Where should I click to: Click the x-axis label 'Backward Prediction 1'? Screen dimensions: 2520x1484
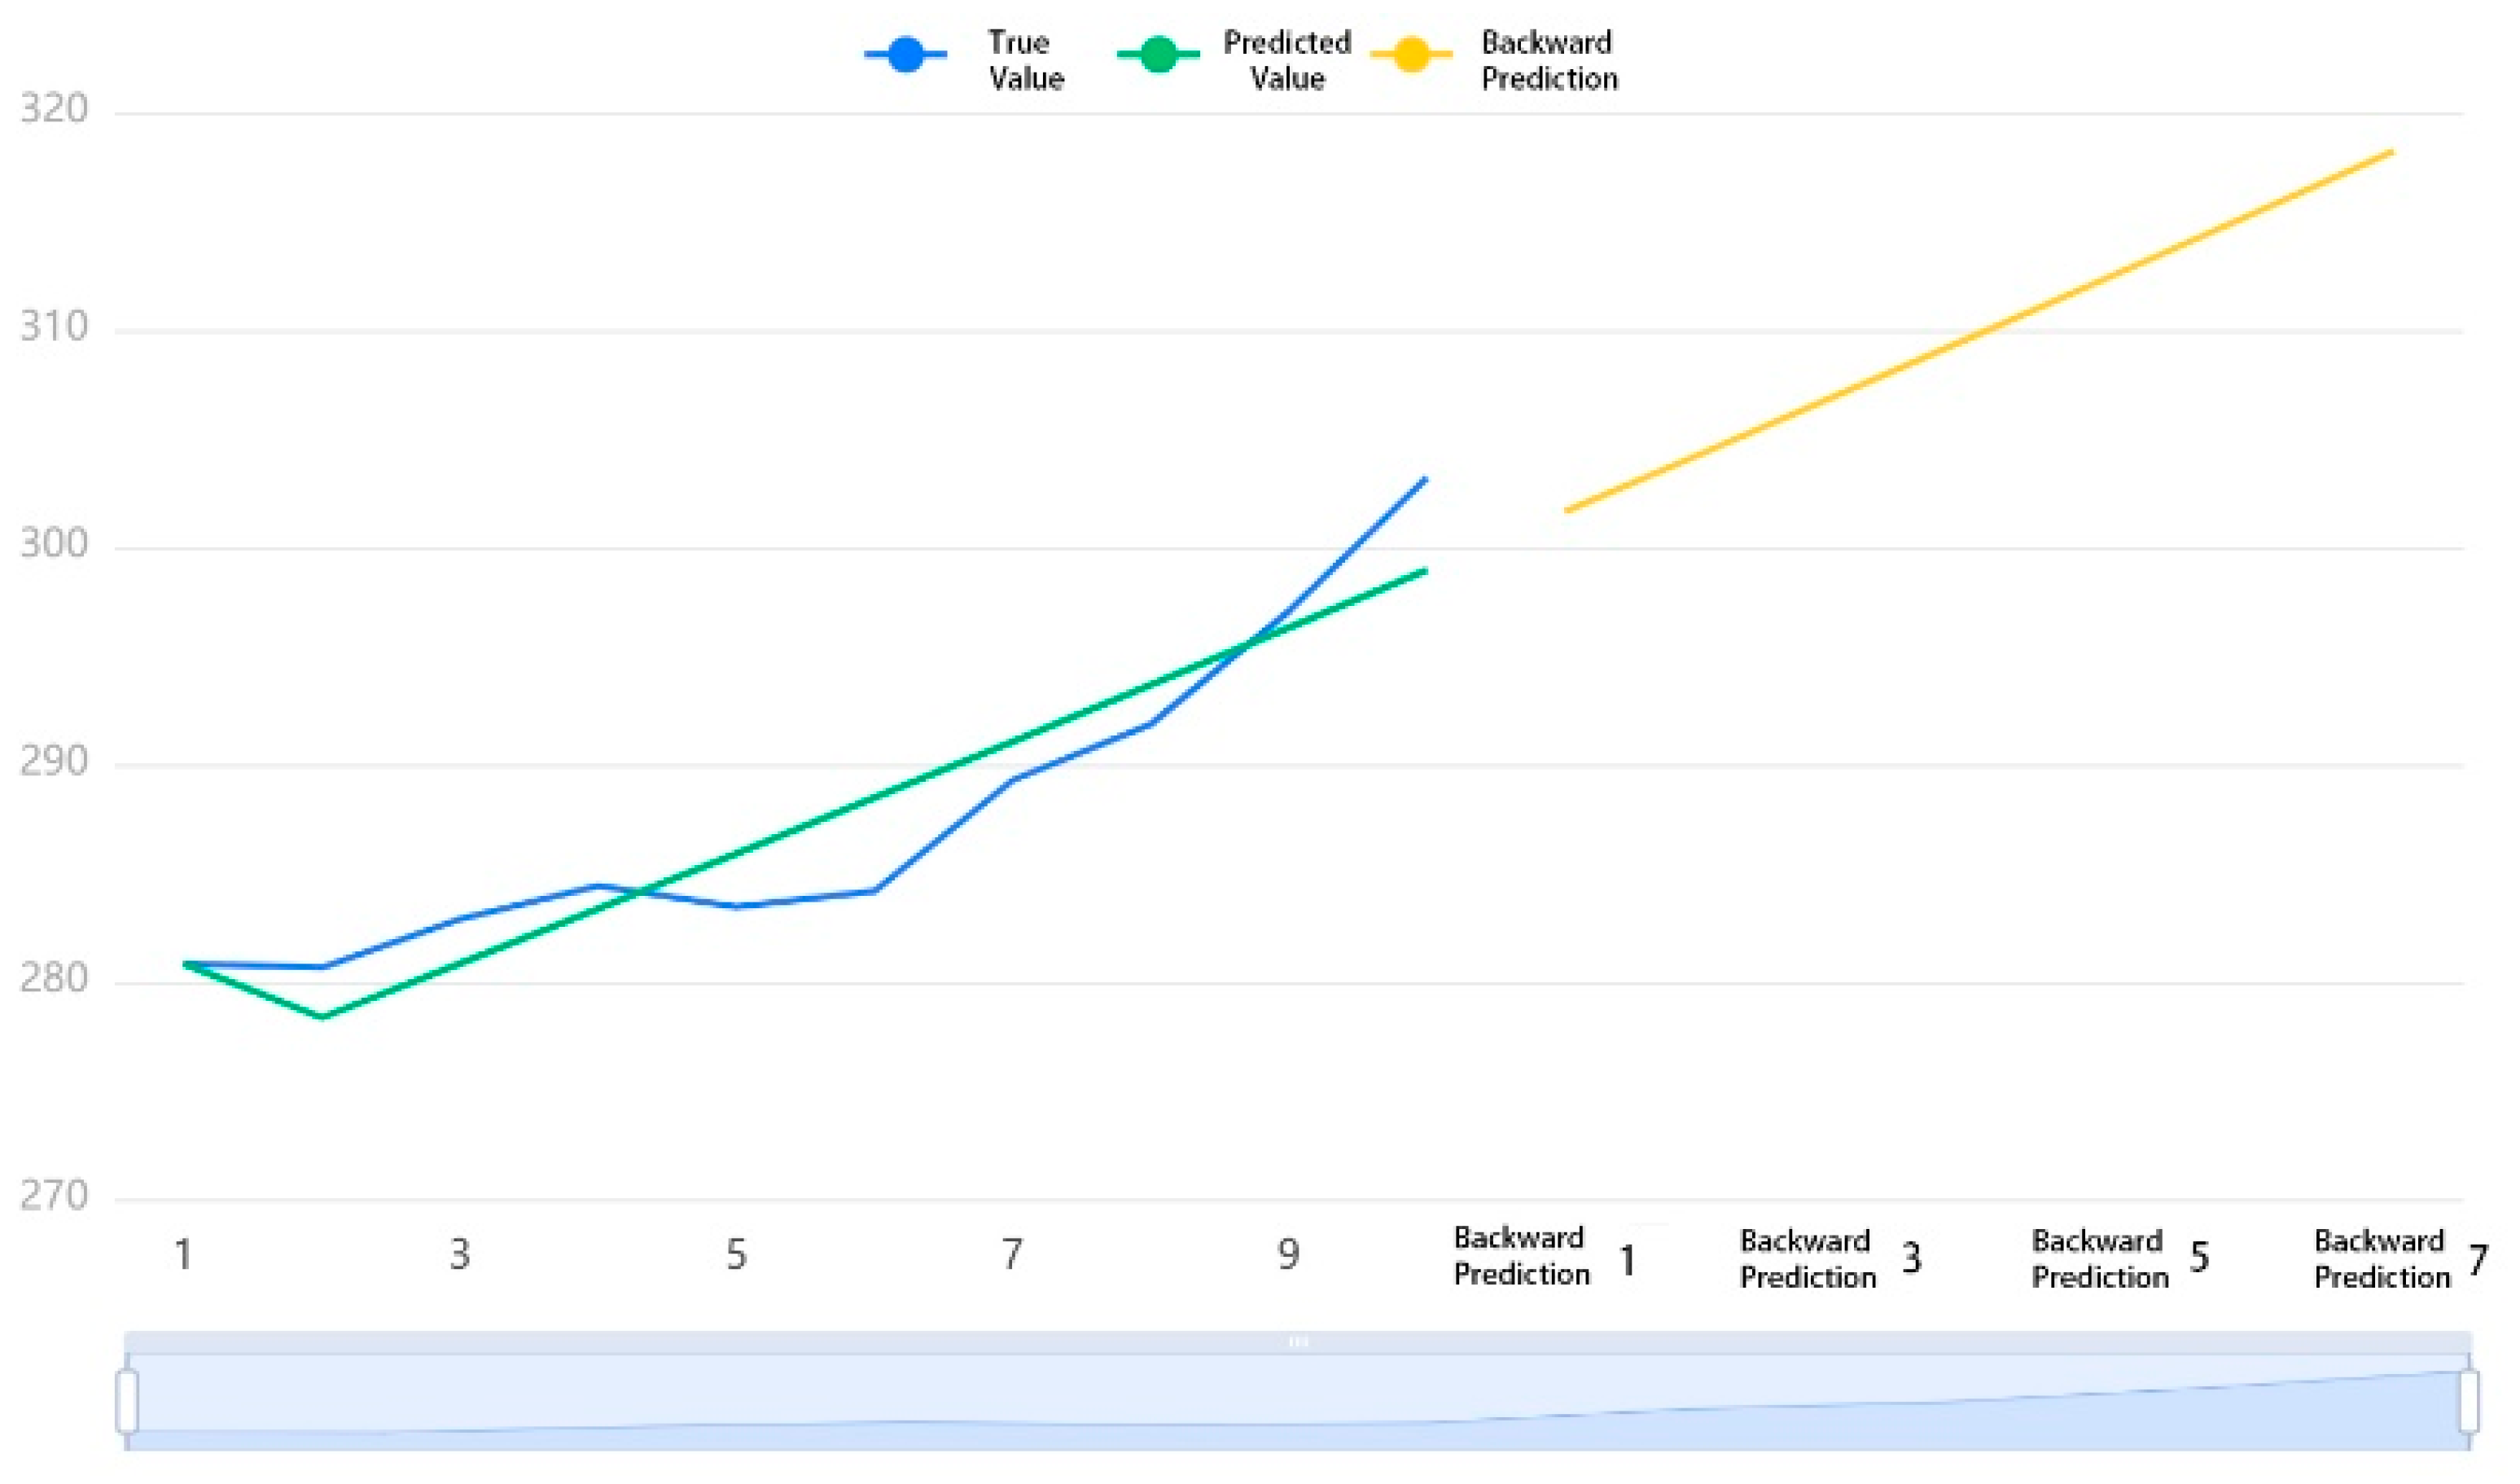1545,1257
